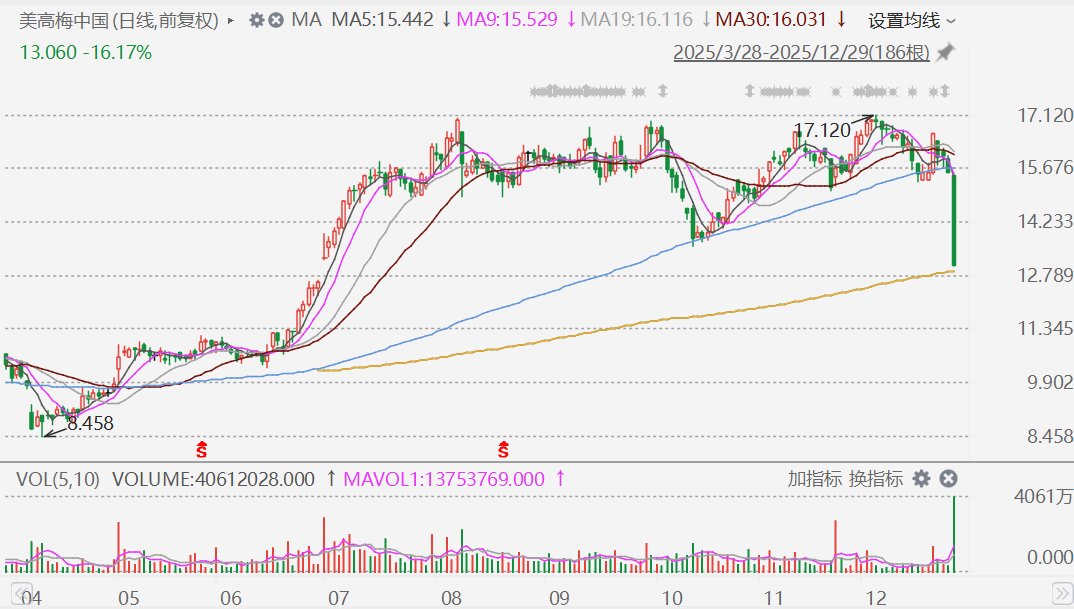This screenshot has height=609, width=1074.
Task: Click the 加指标 button
Action: tap(814, 479)
